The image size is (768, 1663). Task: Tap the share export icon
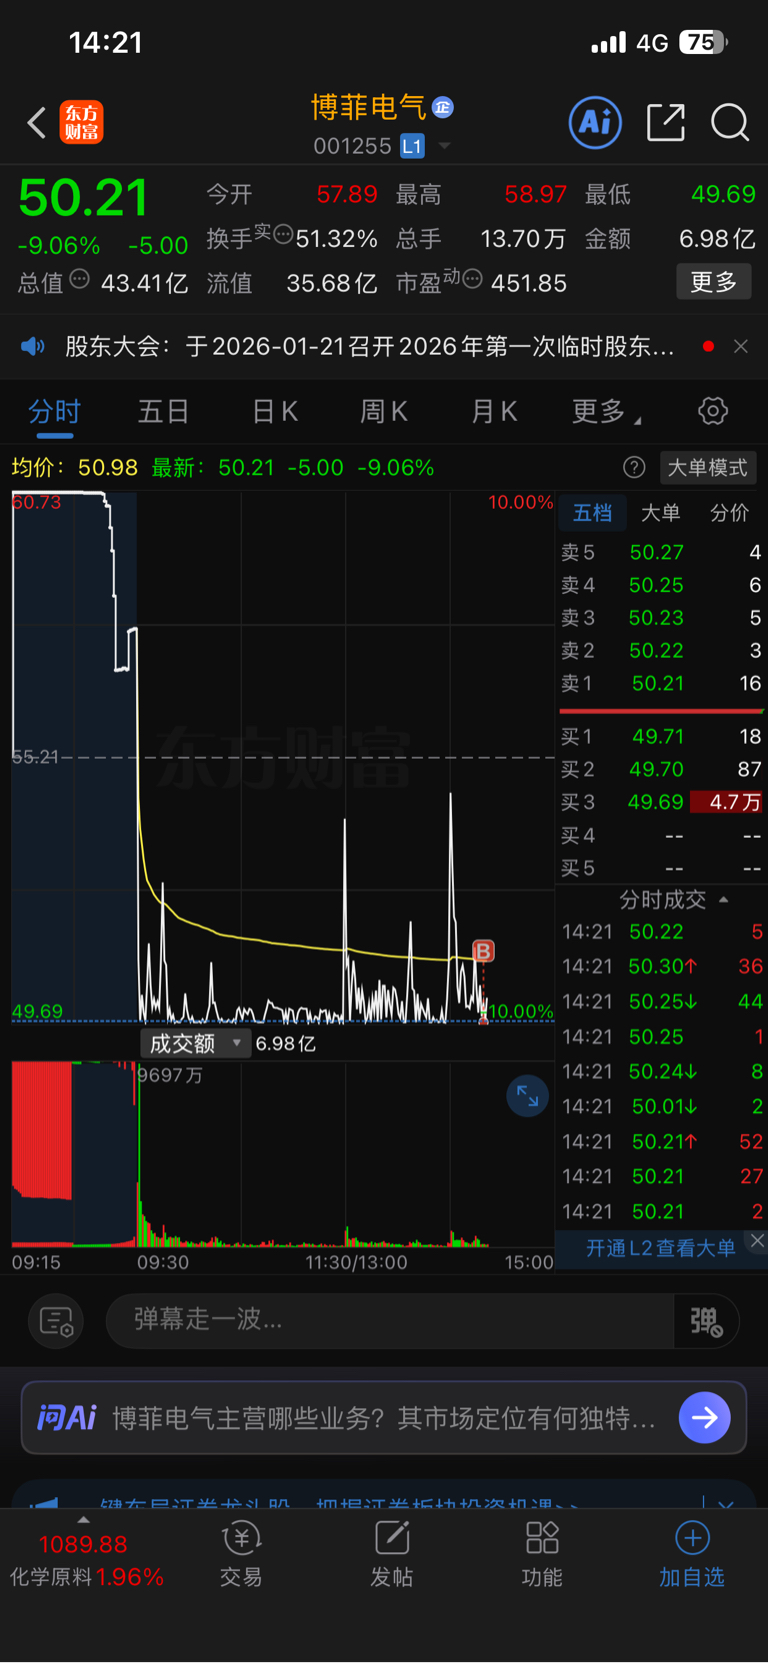pyautogui.click(x=665, y=122)
